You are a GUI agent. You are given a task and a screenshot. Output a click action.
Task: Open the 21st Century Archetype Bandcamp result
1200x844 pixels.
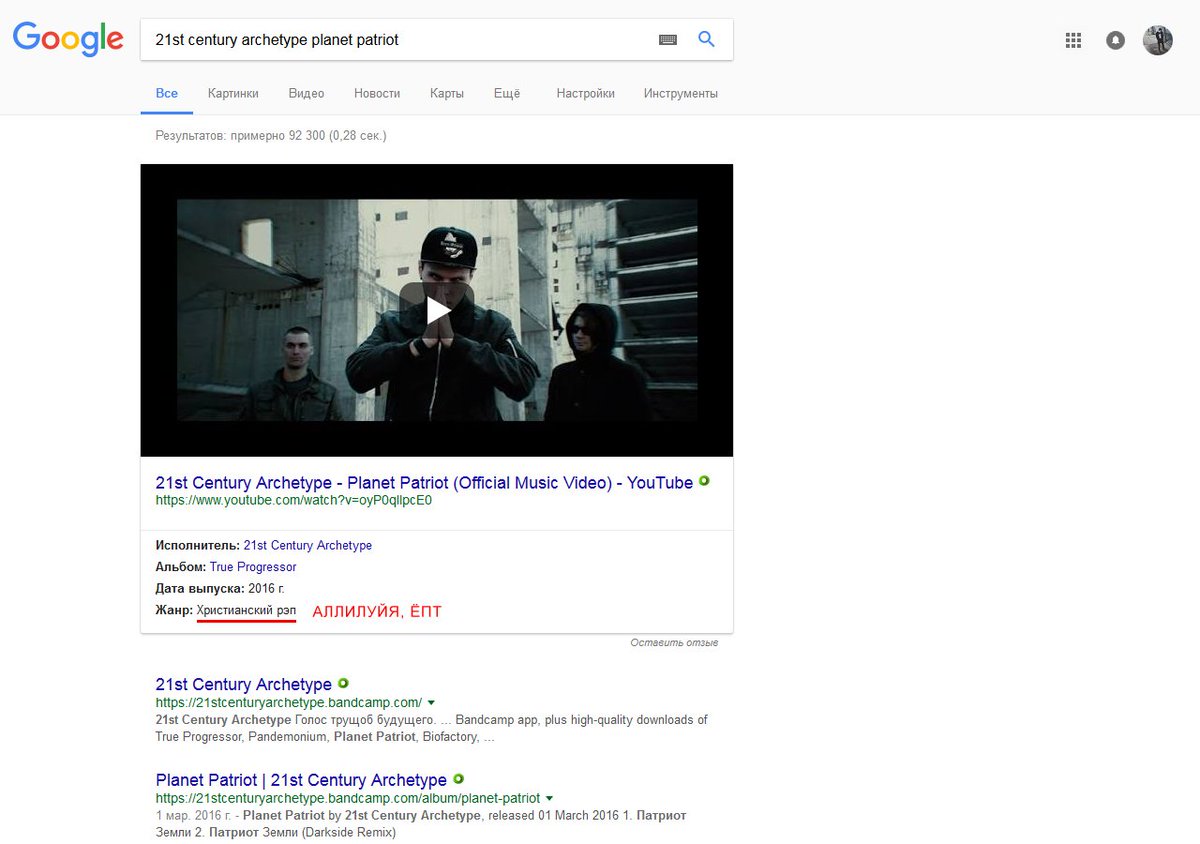(244, 685)
